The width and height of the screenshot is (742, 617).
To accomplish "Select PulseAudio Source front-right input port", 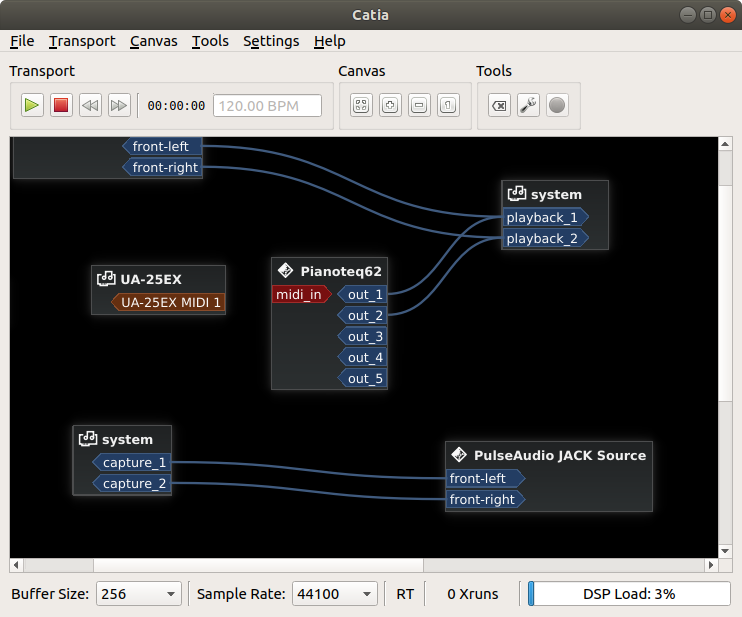I will click(x=486, y=499).
